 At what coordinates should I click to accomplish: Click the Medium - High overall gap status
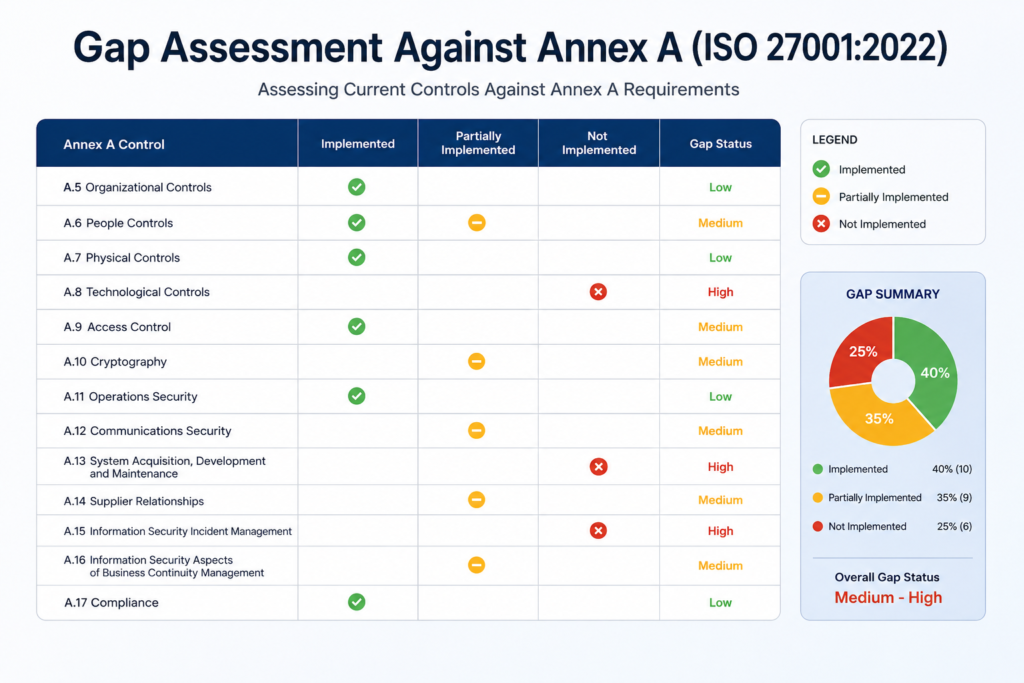[x=888, y=597]
